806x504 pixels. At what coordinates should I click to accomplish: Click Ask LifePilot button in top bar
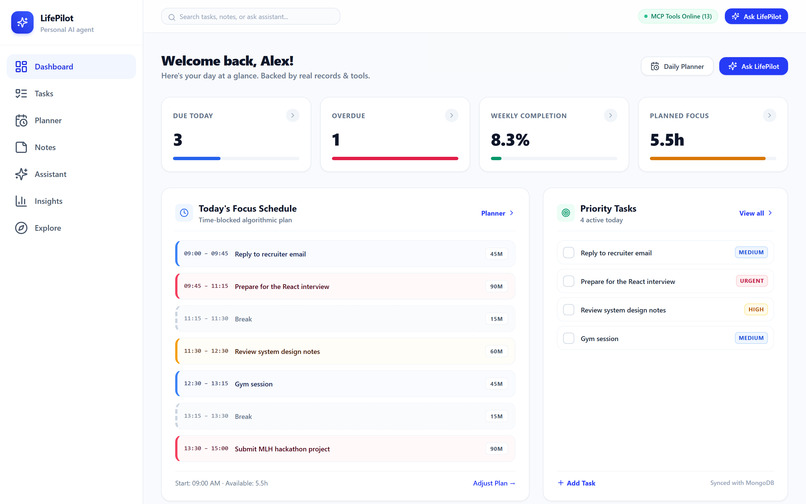(756, 16)
